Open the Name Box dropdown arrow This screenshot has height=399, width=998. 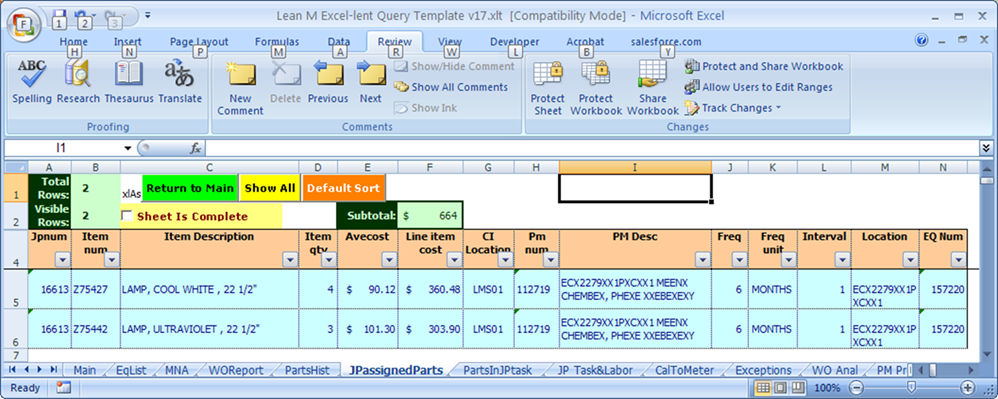coord(128,148)
